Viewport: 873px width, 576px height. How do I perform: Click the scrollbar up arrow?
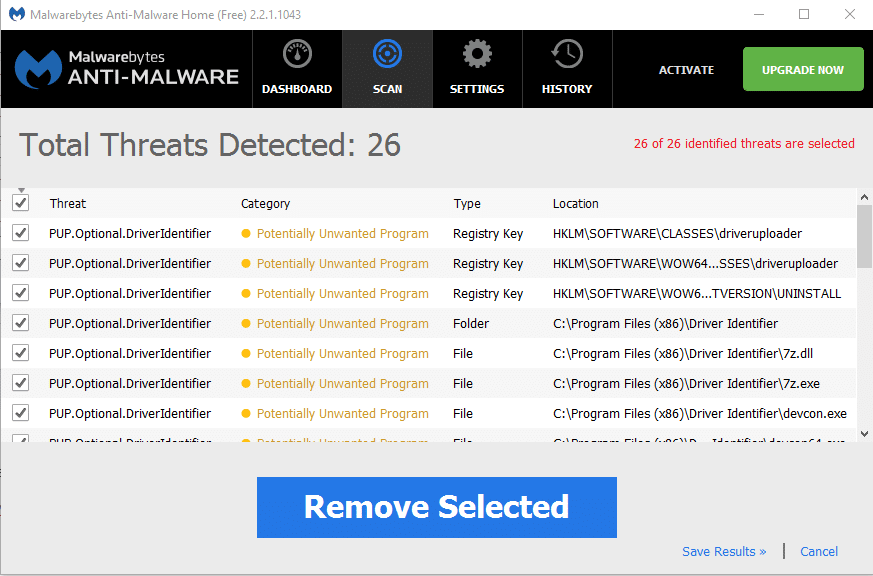pyautogui.click(x=864, y=197)
